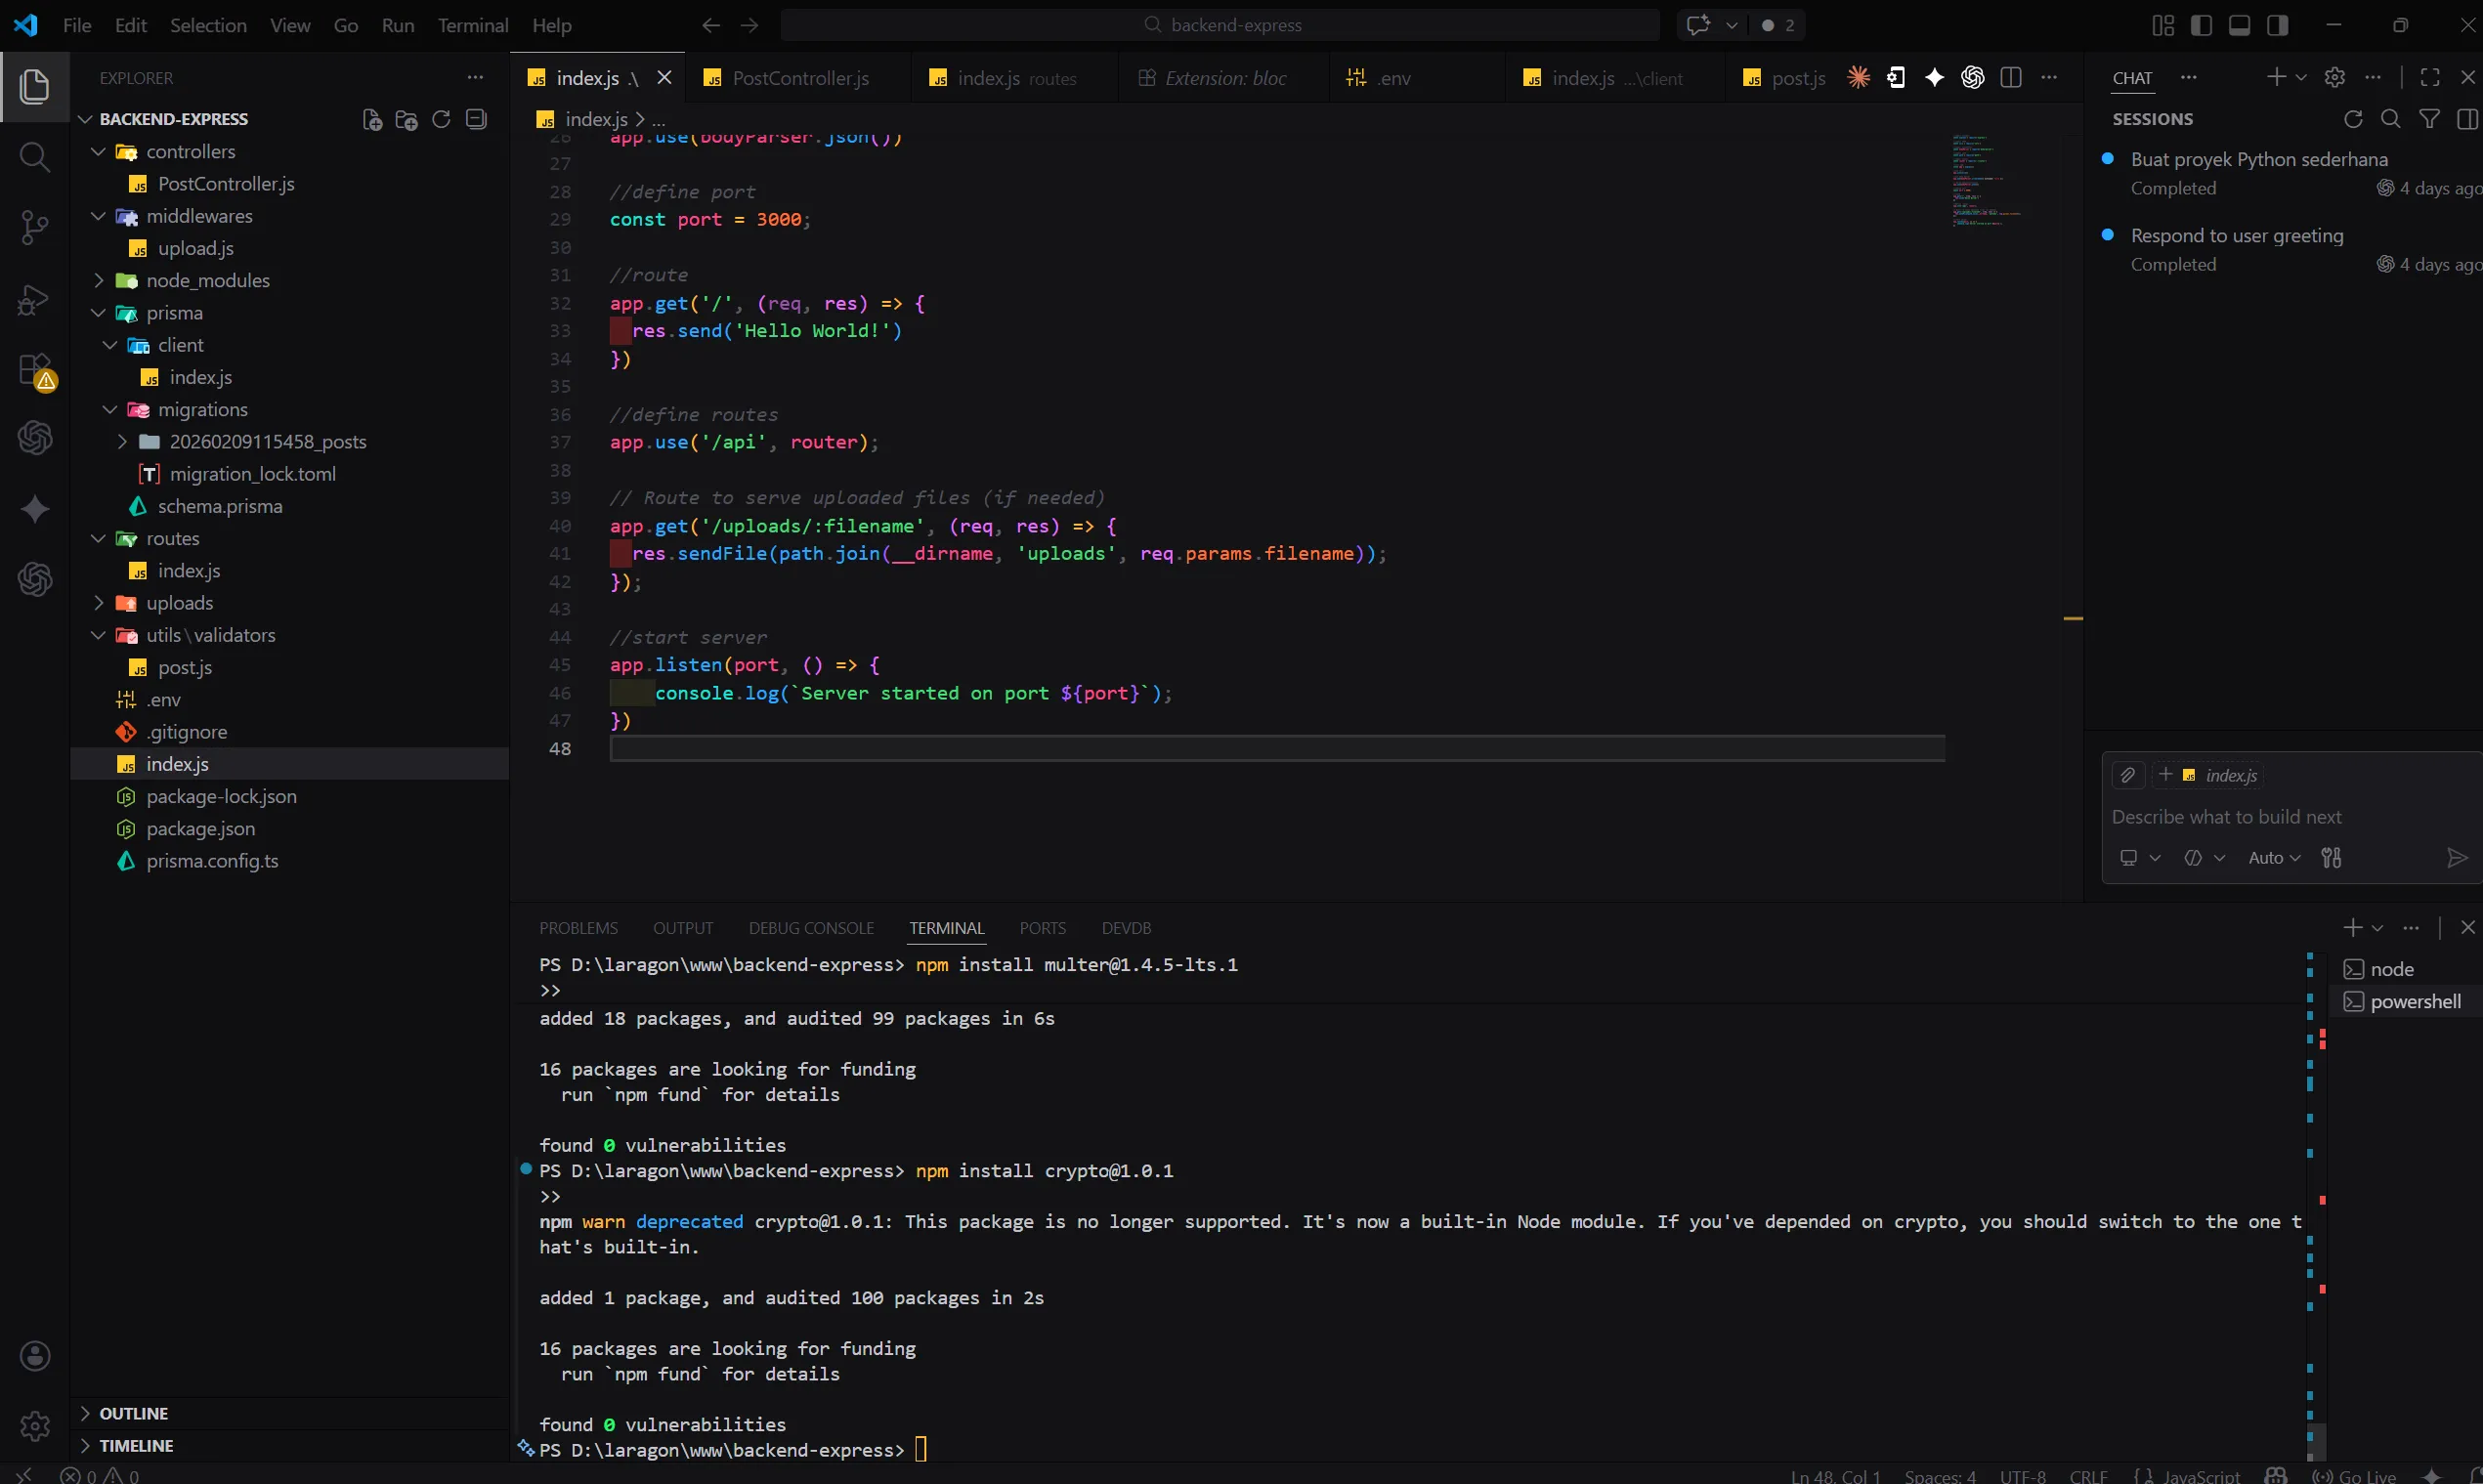Image resolution: width=2483 pixels, height=1484 pixels.
Task: Open the Search view in the activity bar
Action: 35,157
